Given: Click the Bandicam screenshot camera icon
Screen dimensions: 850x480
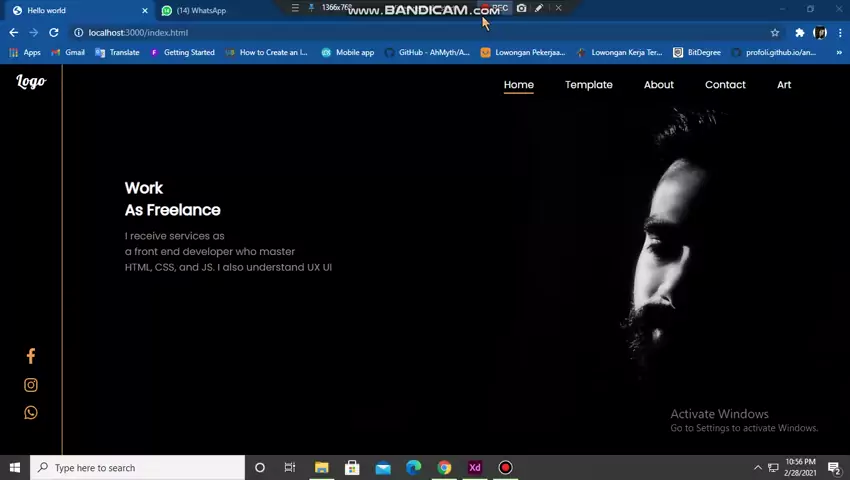Looking at the screenshot, I should [521, 8].
